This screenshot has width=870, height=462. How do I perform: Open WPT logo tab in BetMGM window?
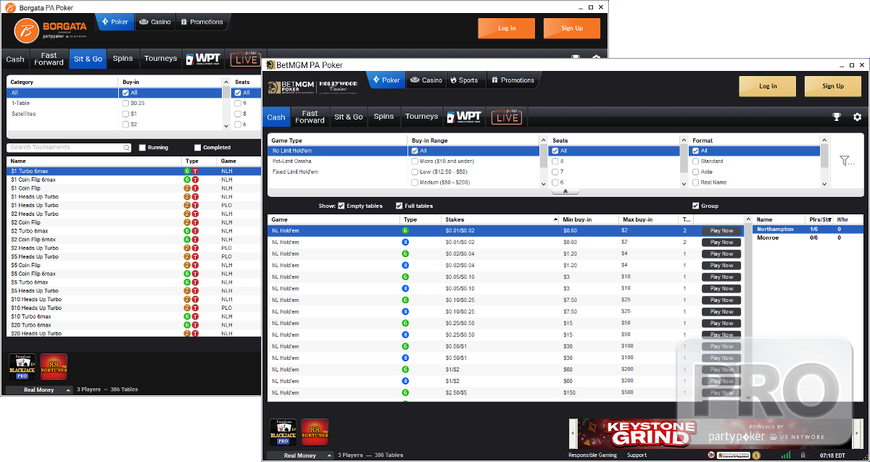tap(464, 117)
